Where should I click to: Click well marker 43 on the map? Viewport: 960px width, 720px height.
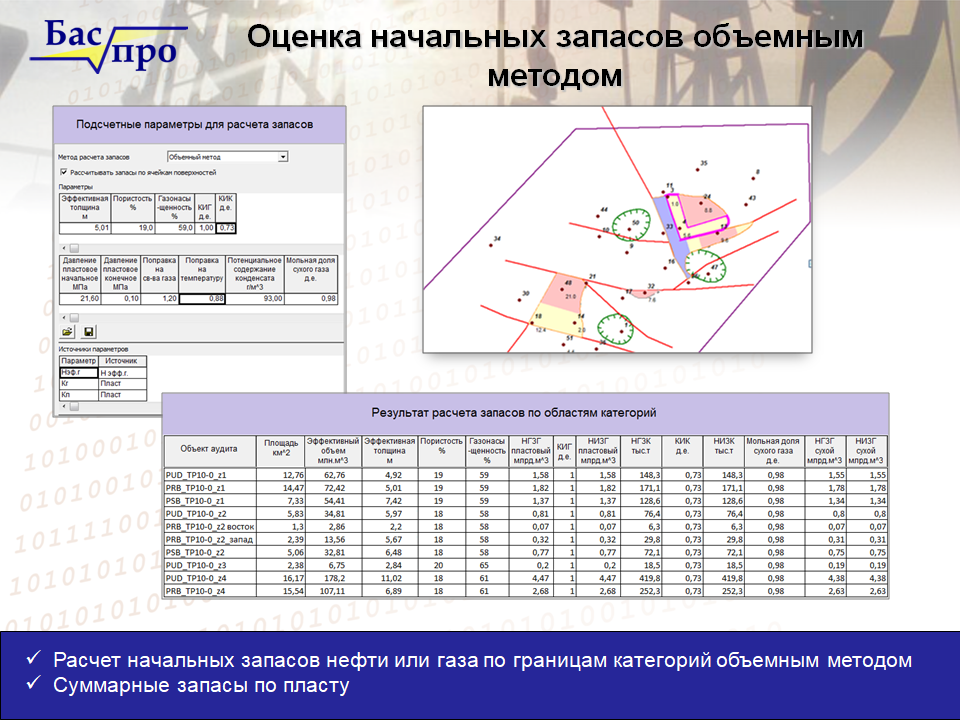tap(746, 204)
